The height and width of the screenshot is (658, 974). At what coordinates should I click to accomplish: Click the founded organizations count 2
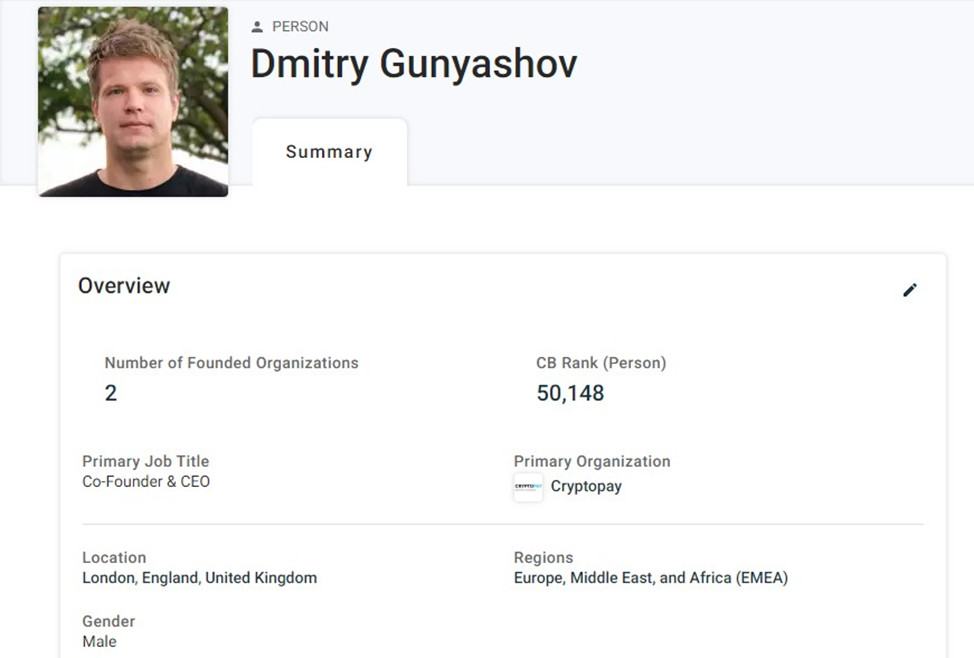(x=111, y=393)
